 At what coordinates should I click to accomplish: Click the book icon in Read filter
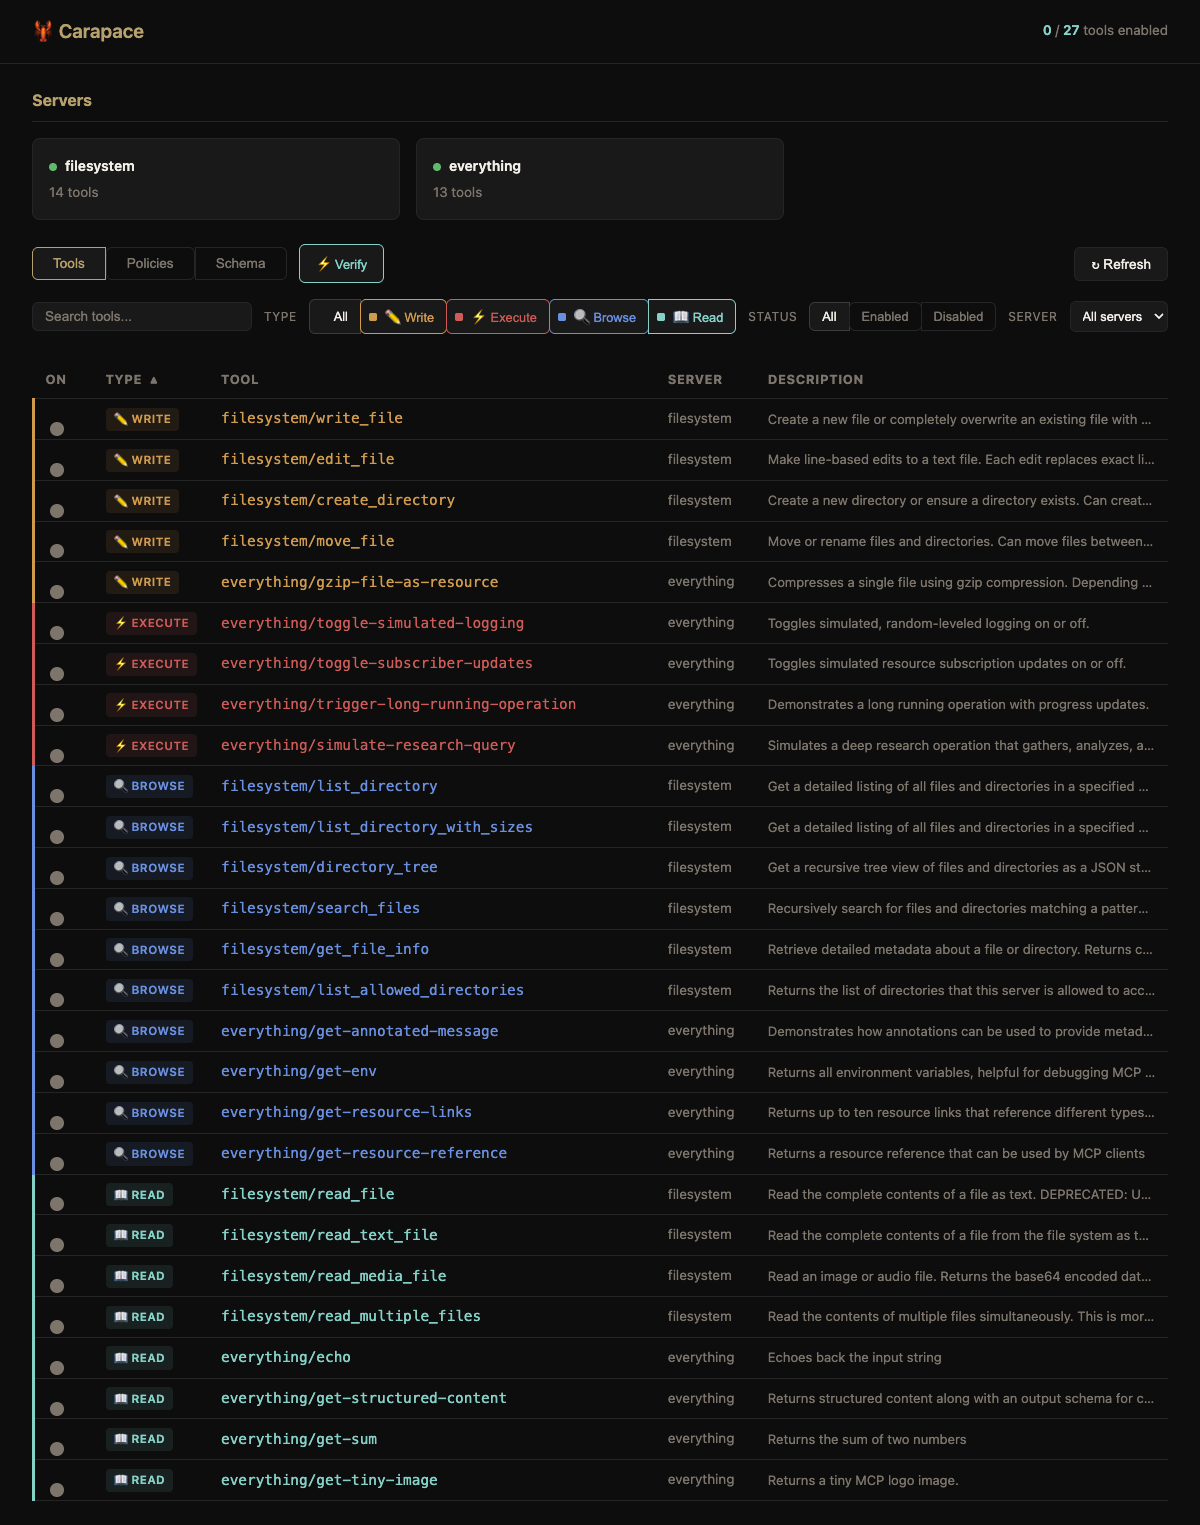[681, 317]
